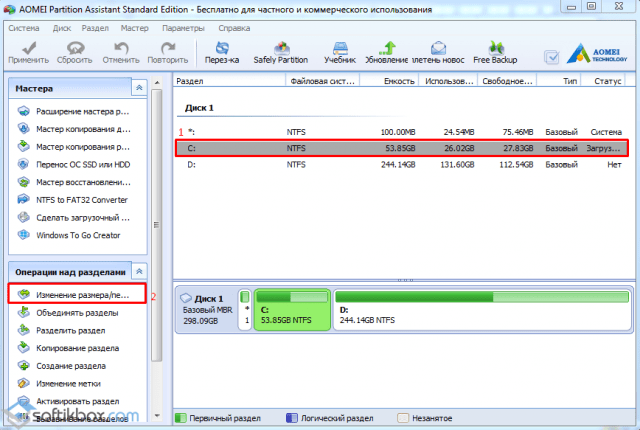Image resolution: width=640 pixels, height=430 pixels.
Task: Click the Диск 1 heading in partition list
Action: coord(199,108)
